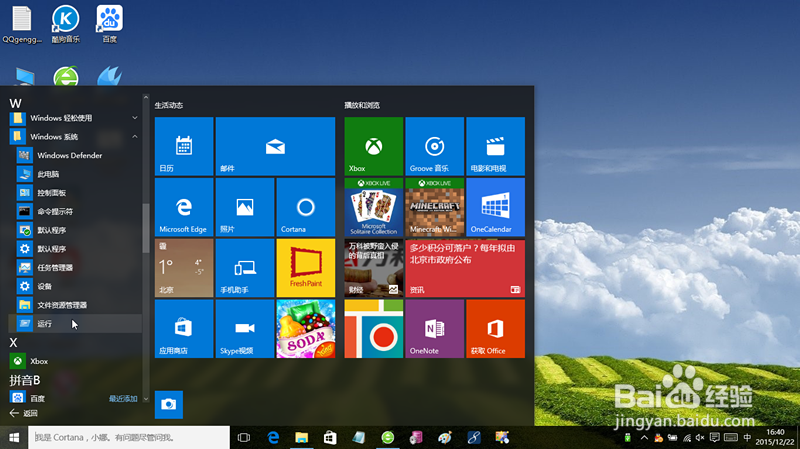Open 文件资源管理器 in the app list
The width and height of the screenshot is (800, 449).
[74, 305]
